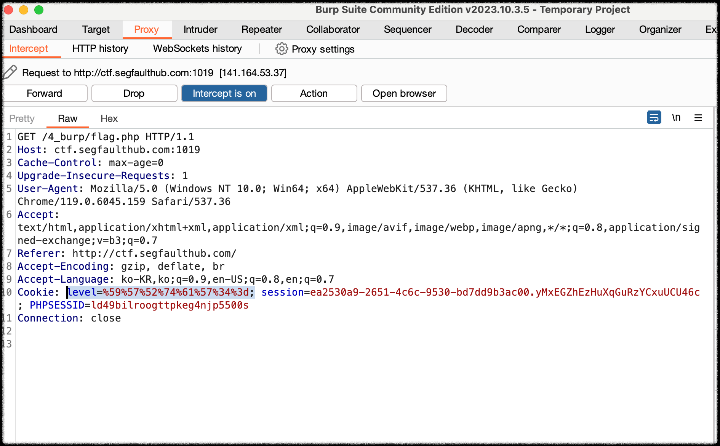Click the yellow minimize window button
Screen dimensions: 720x446
[x=23, y=10]
